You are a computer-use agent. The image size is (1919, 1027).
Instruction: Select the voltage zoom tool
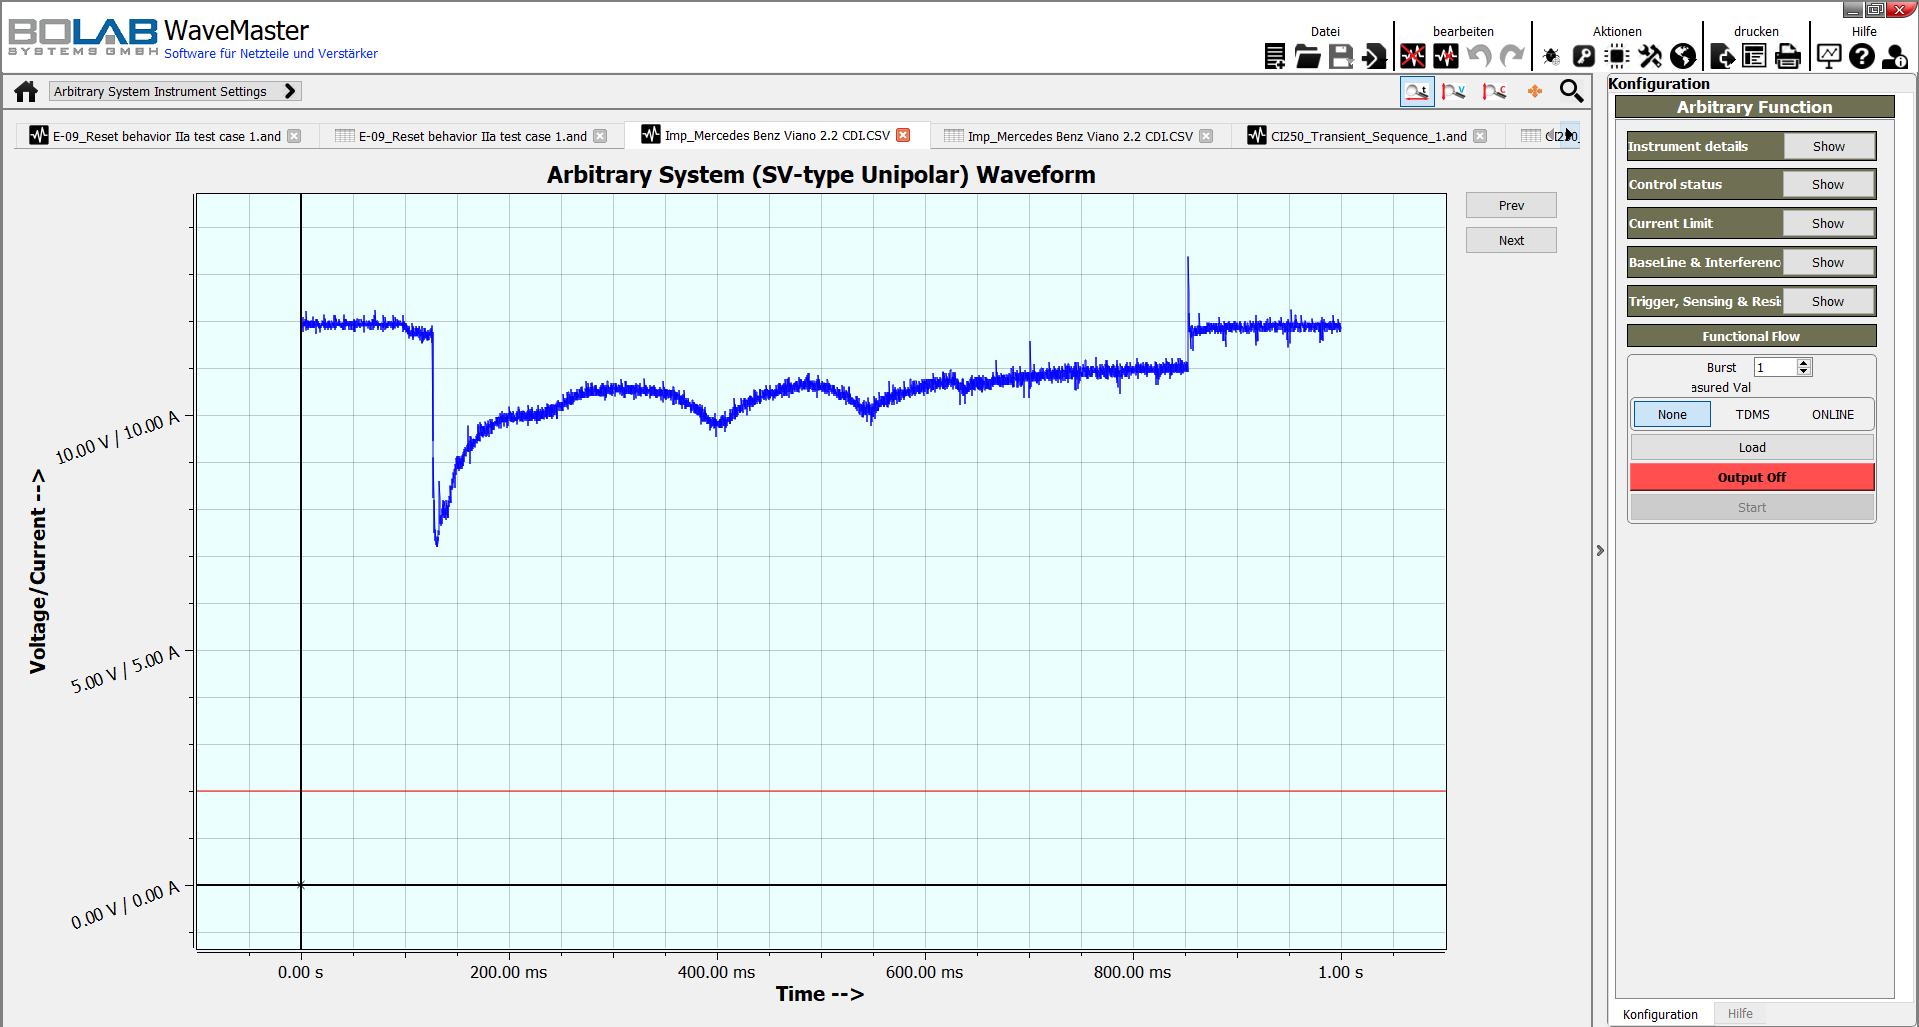[1454, 91]
